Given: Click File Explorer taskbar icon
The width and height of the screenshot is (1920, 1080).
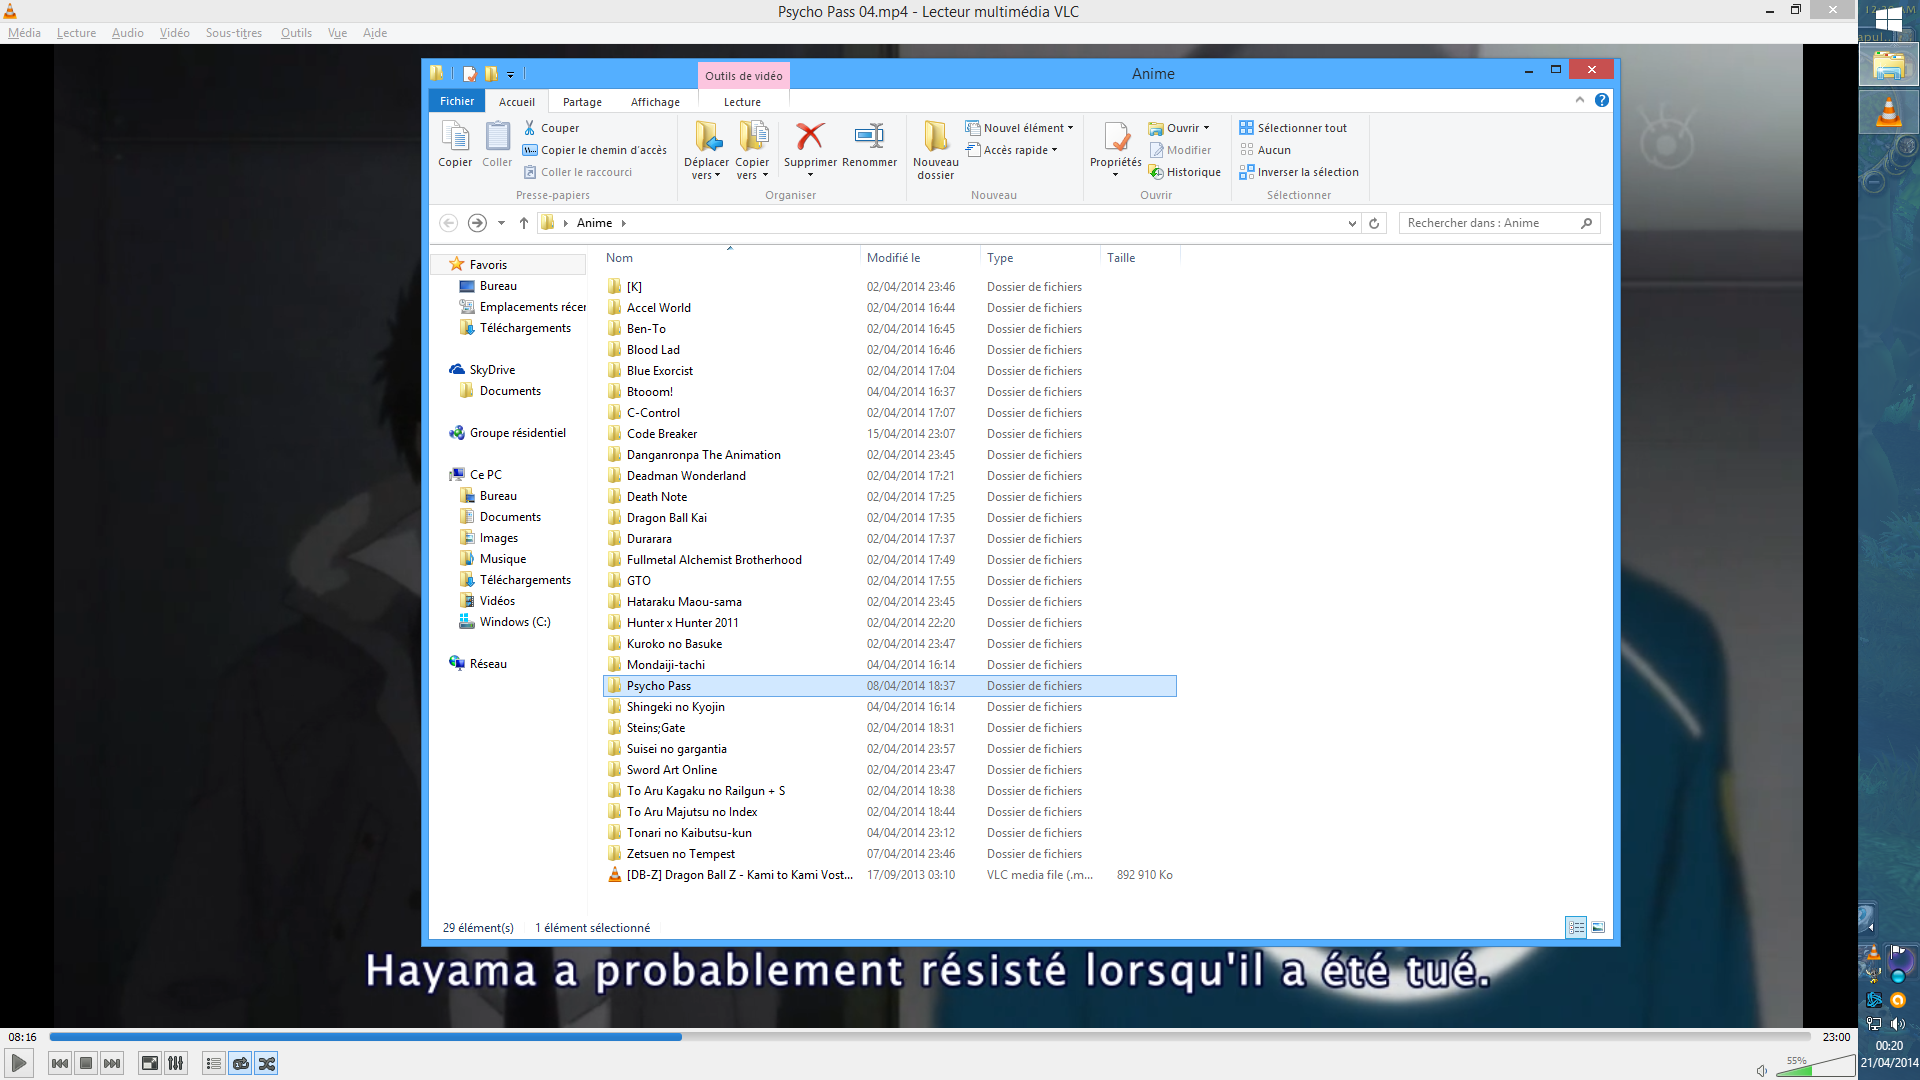Looking at the screenshot, I should pyautogui.click(x=1888, y=66).
